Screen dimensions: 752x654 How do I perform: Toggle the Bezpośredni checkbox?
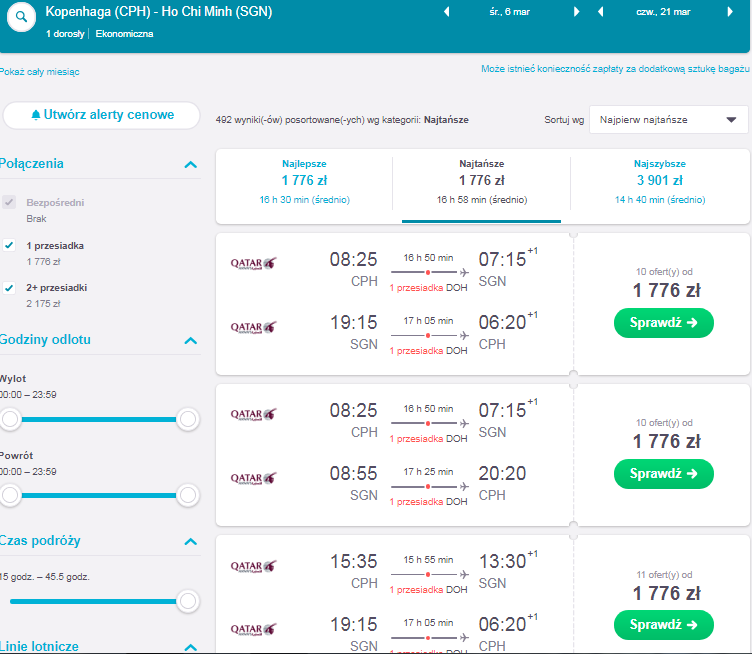9,202
